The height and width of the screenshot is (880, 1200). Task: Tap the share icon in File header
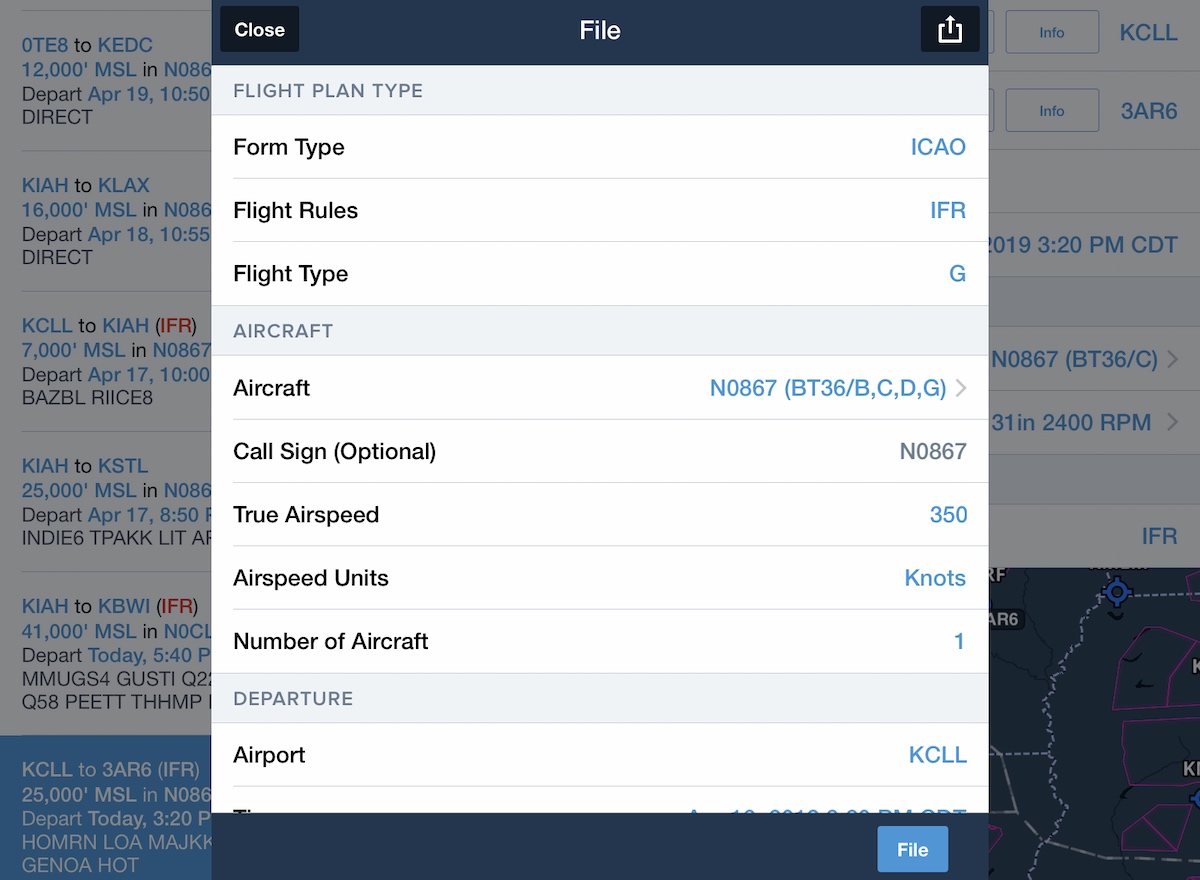[x=950, y=30]
